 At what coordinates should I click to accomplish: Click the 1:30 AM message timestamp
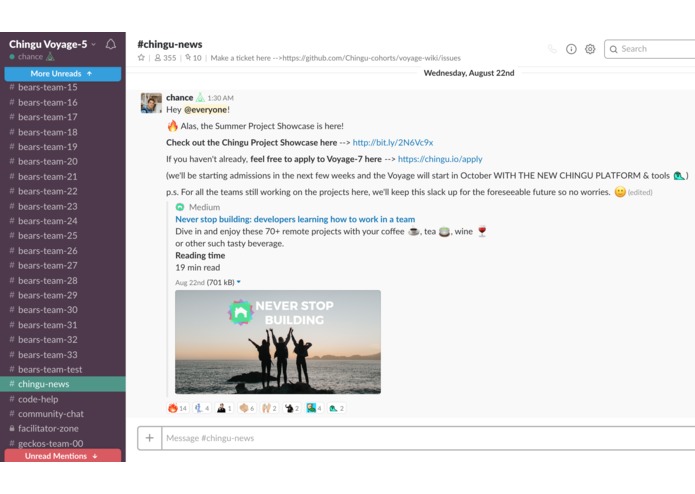(x=220, y=98)
